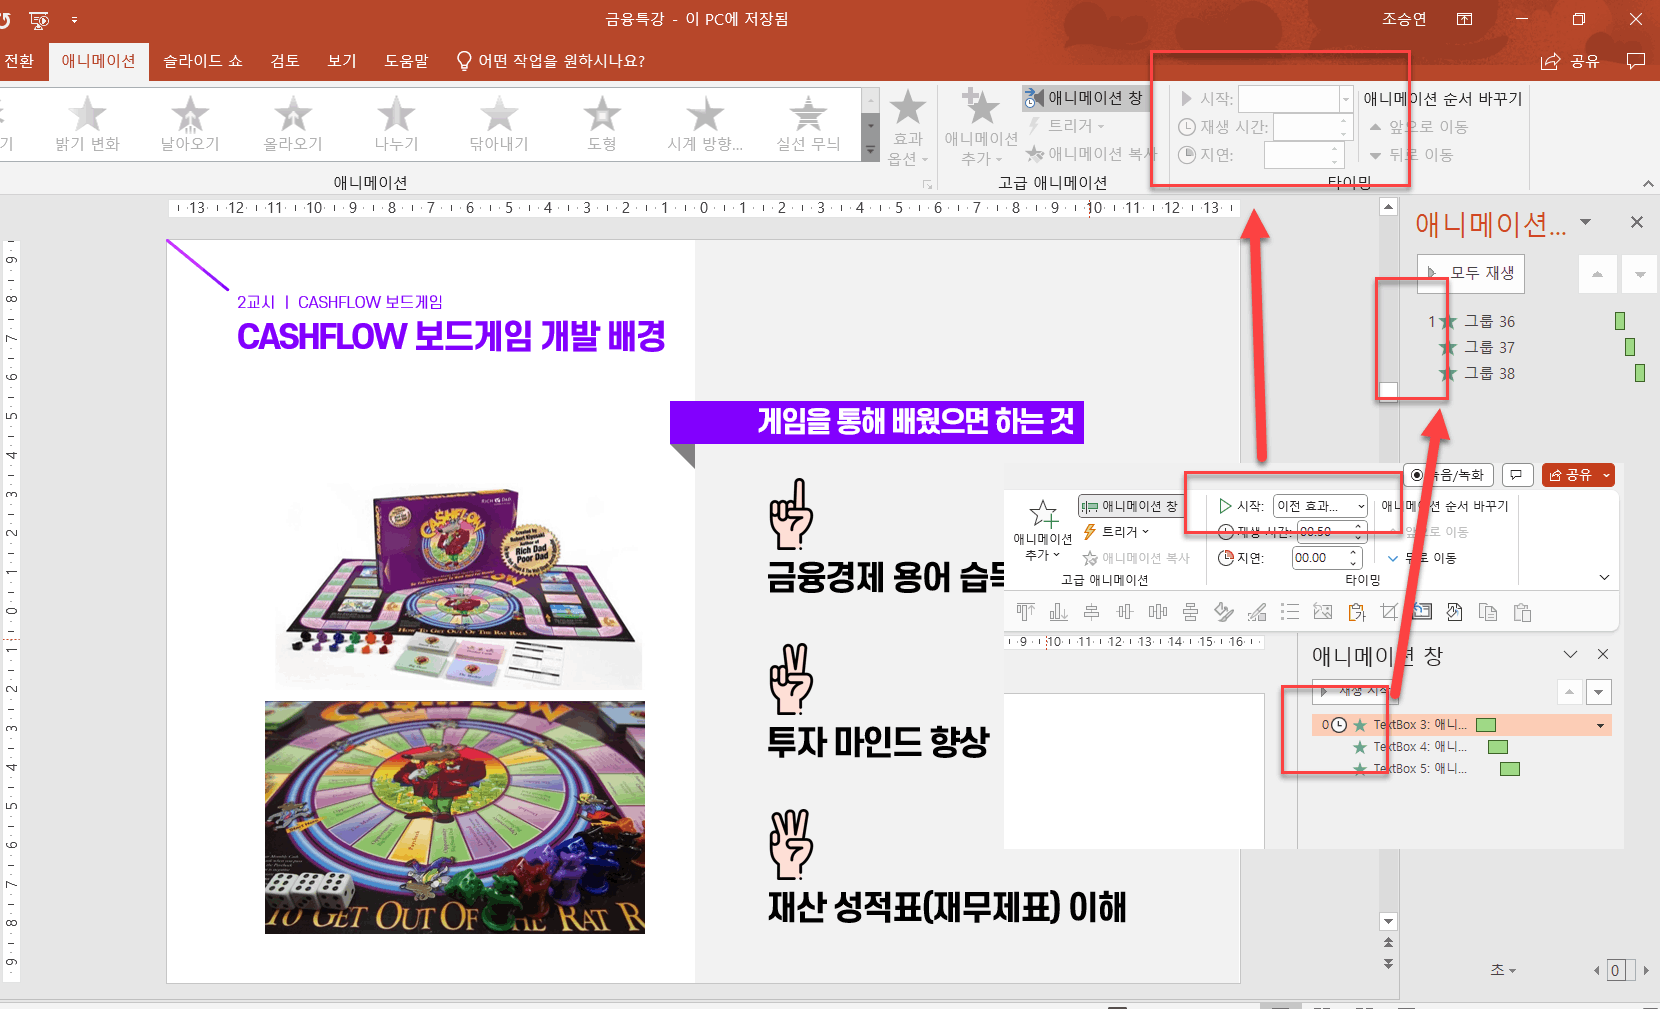Click the 공유 share button

(x=1571, y=61)
